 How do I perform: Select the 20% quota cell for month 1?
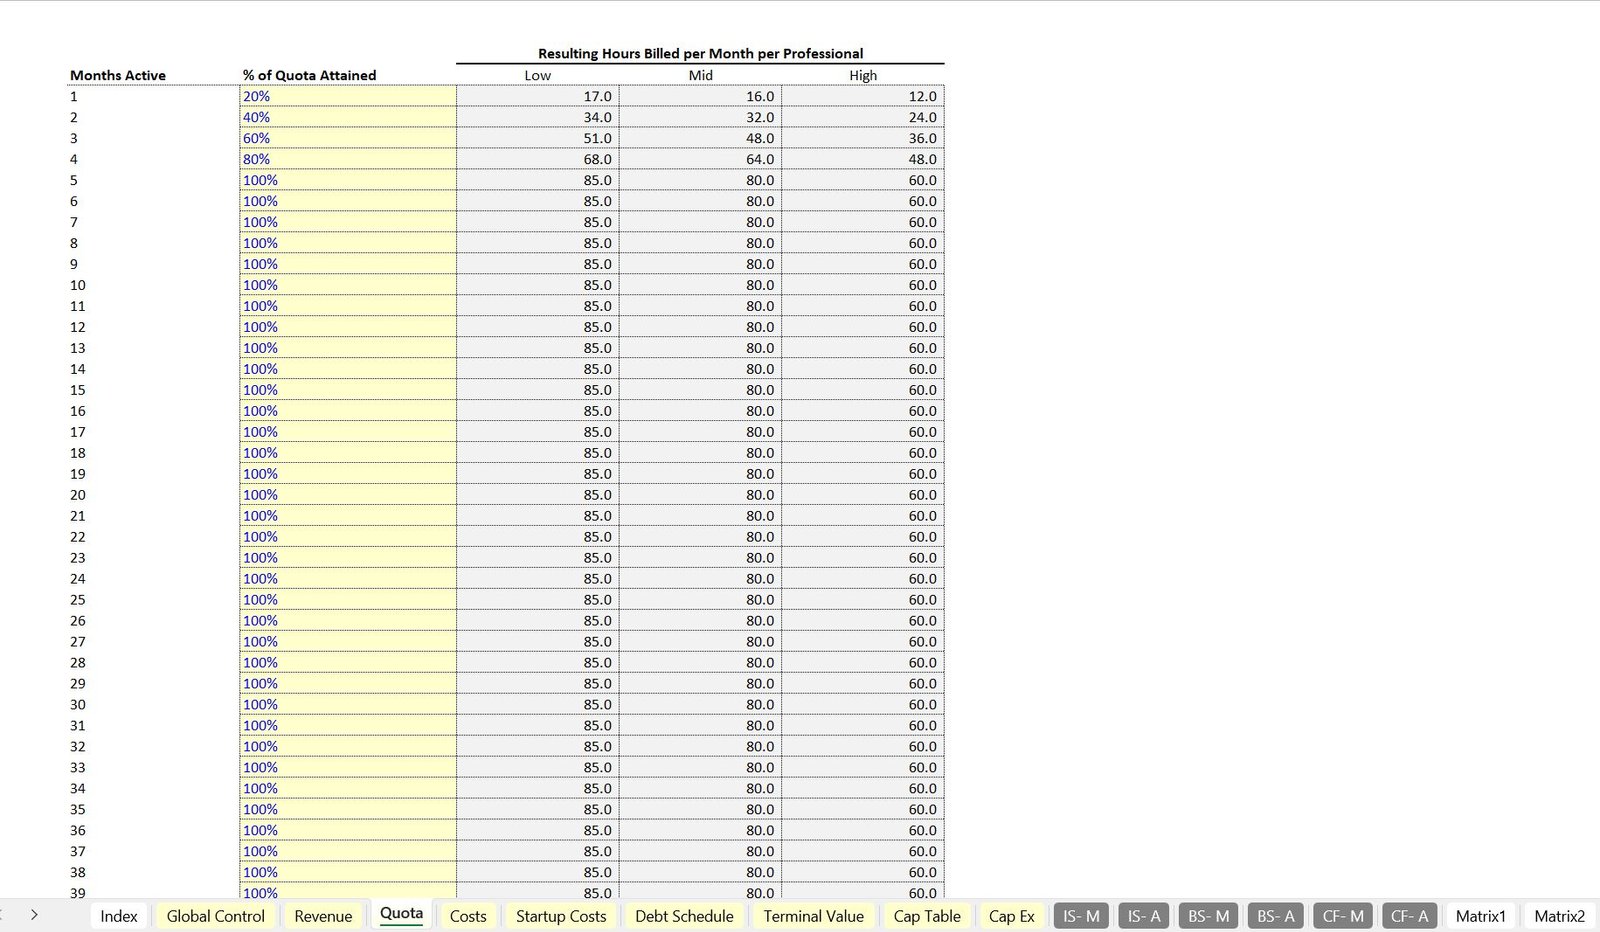point(347,97)
